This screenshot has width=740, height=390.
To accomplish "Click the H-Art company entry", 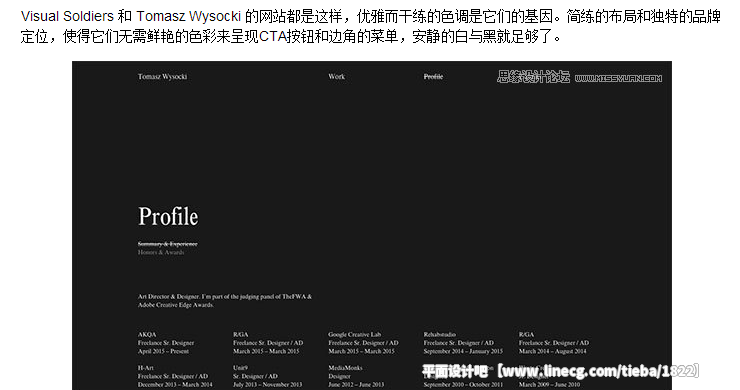I will point(145,368).
